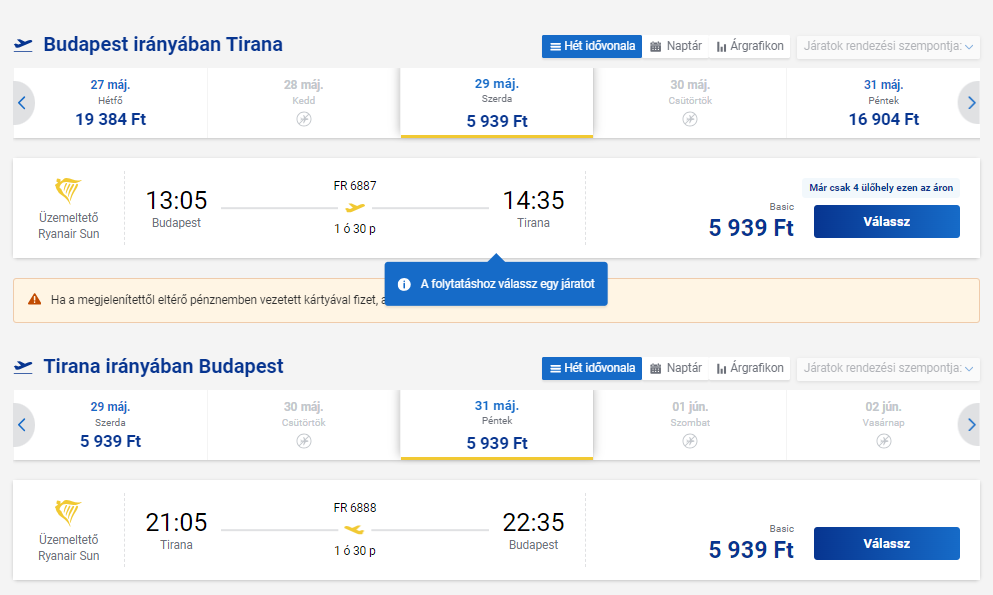Screen dimensions: 993x595
Task: Click the Ryanair harp logo on flight FR 6887
Action: pos(68,190)
